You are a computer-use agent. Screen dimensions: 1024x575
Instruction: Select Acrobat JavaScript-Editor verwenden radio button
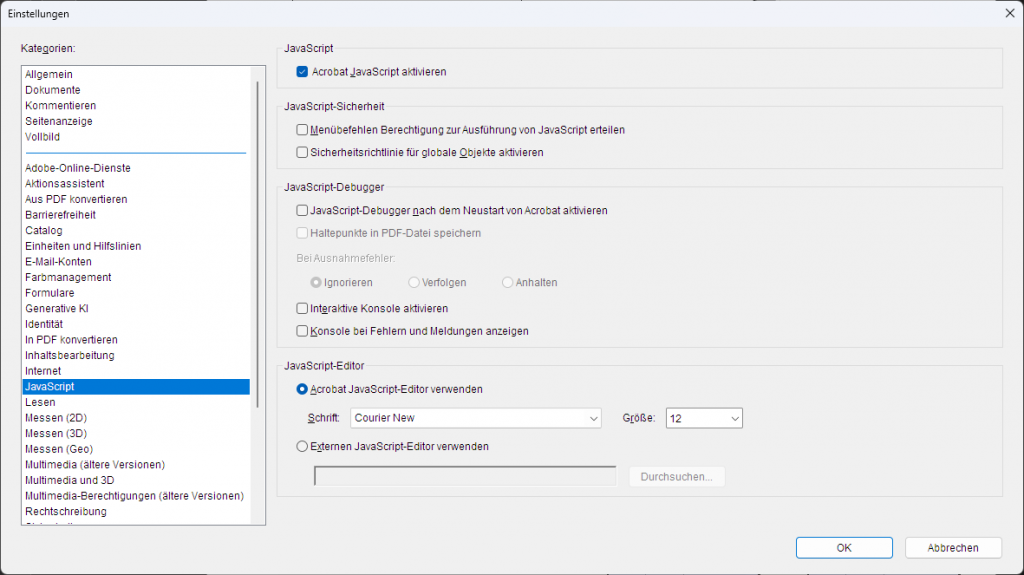point(302,389)
